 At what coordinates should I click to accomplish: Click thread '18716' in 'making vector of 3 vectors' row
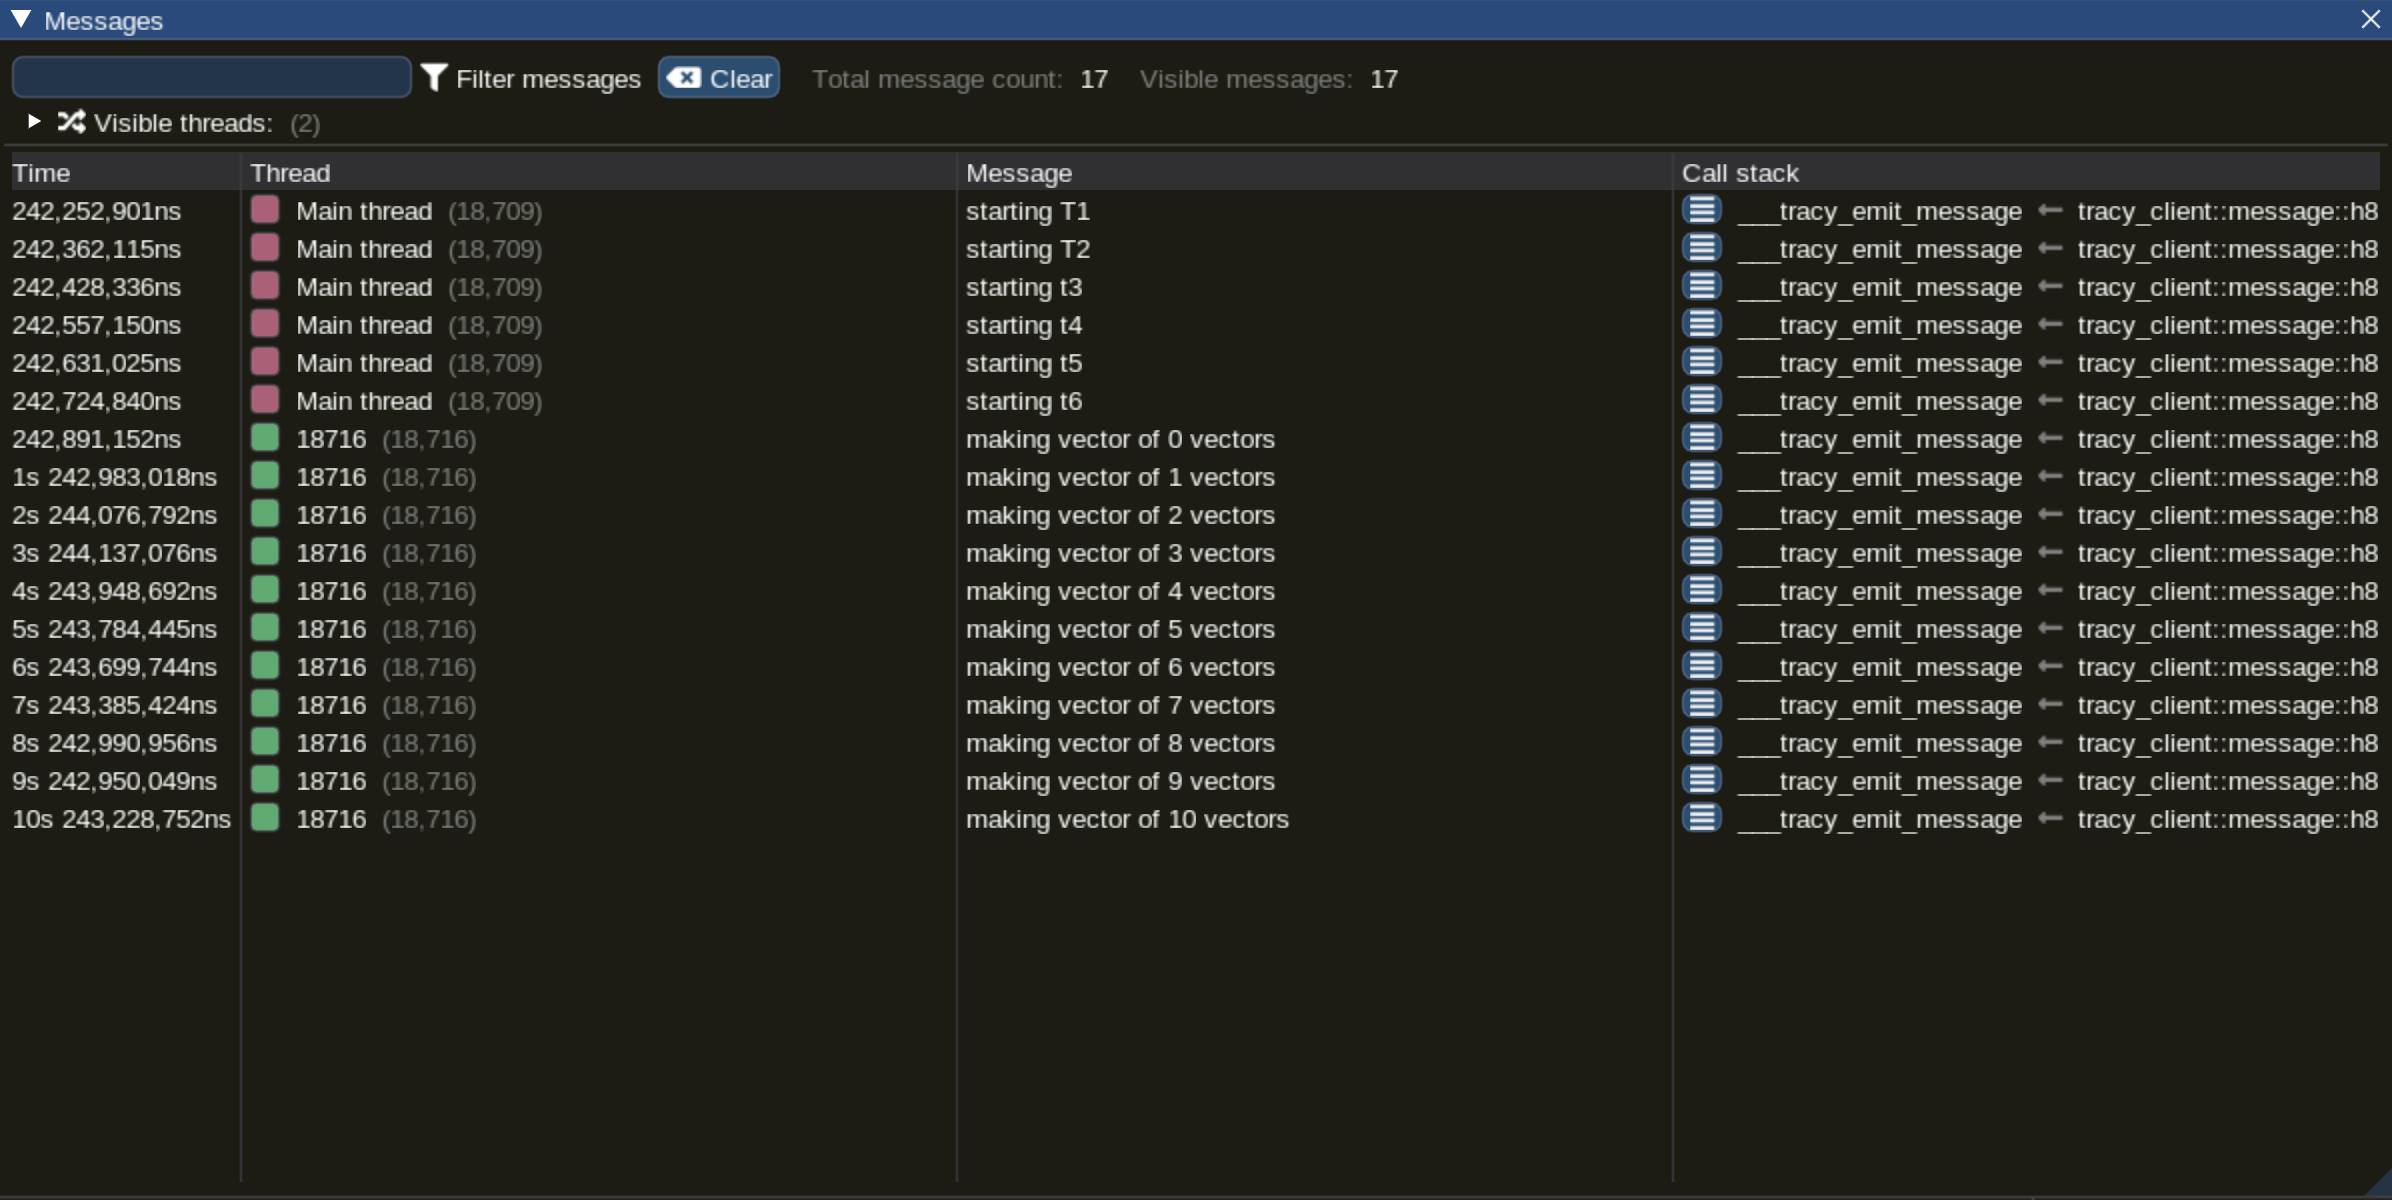point(331,553)
